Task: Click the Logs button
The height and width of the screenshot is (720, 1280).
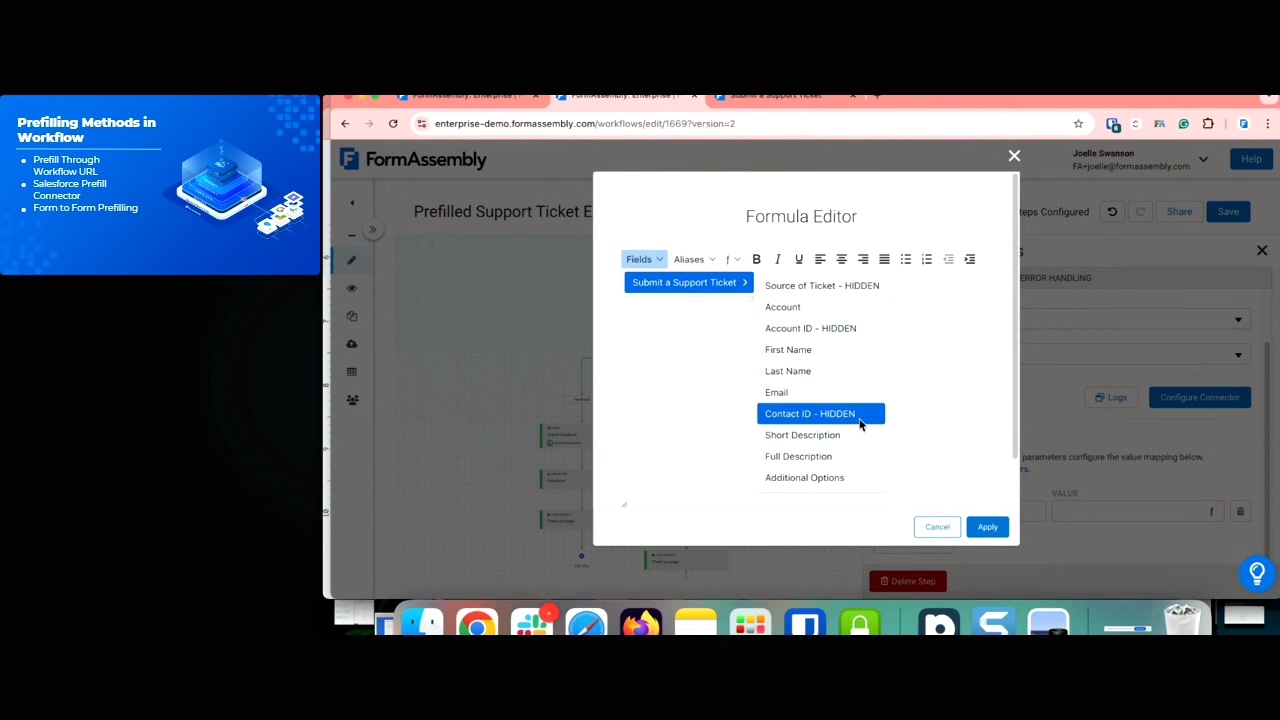Action: 1111,398
